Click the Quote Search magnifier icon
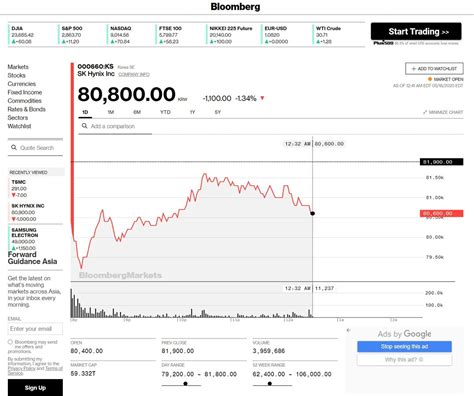474x396 pixels. [x=14, y=147]
